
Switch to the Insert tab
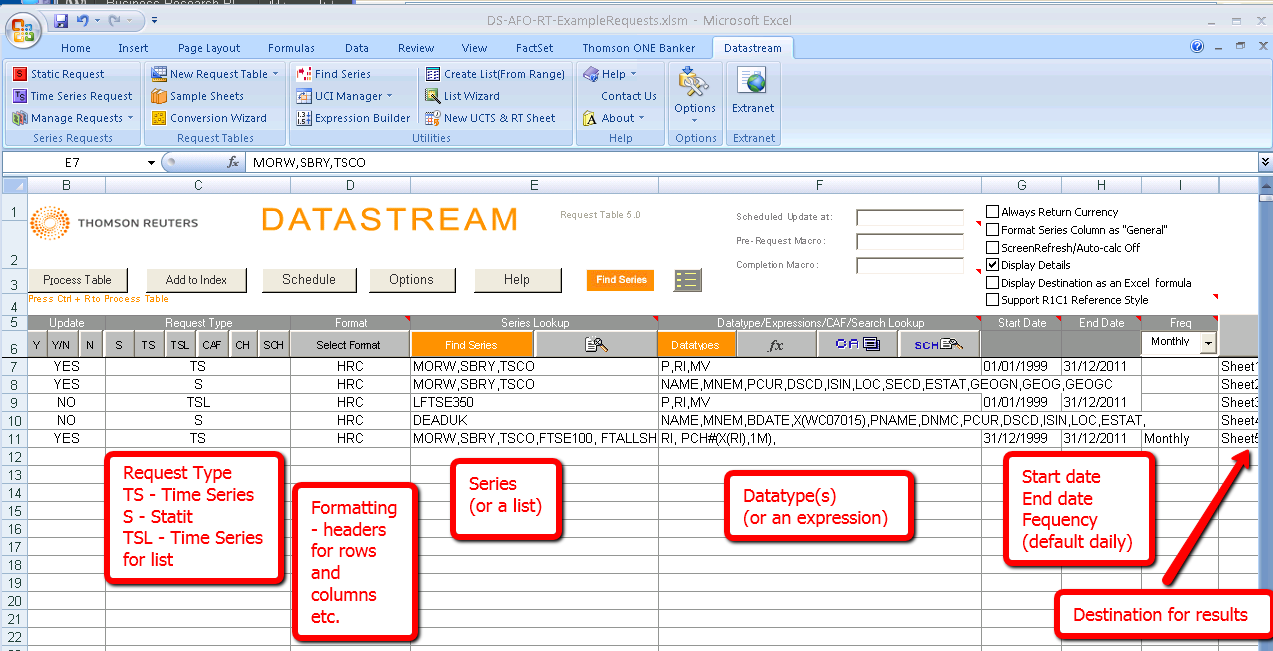tap(133, 48)
